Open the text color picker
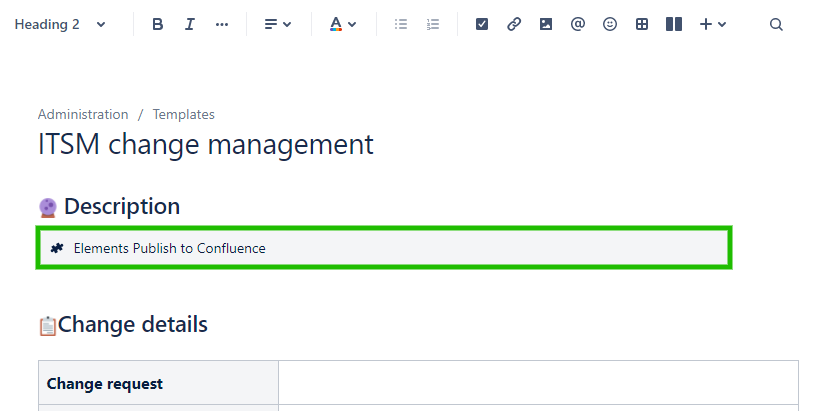The height and width of the screenshot is (411, 813). pos(343,24)
